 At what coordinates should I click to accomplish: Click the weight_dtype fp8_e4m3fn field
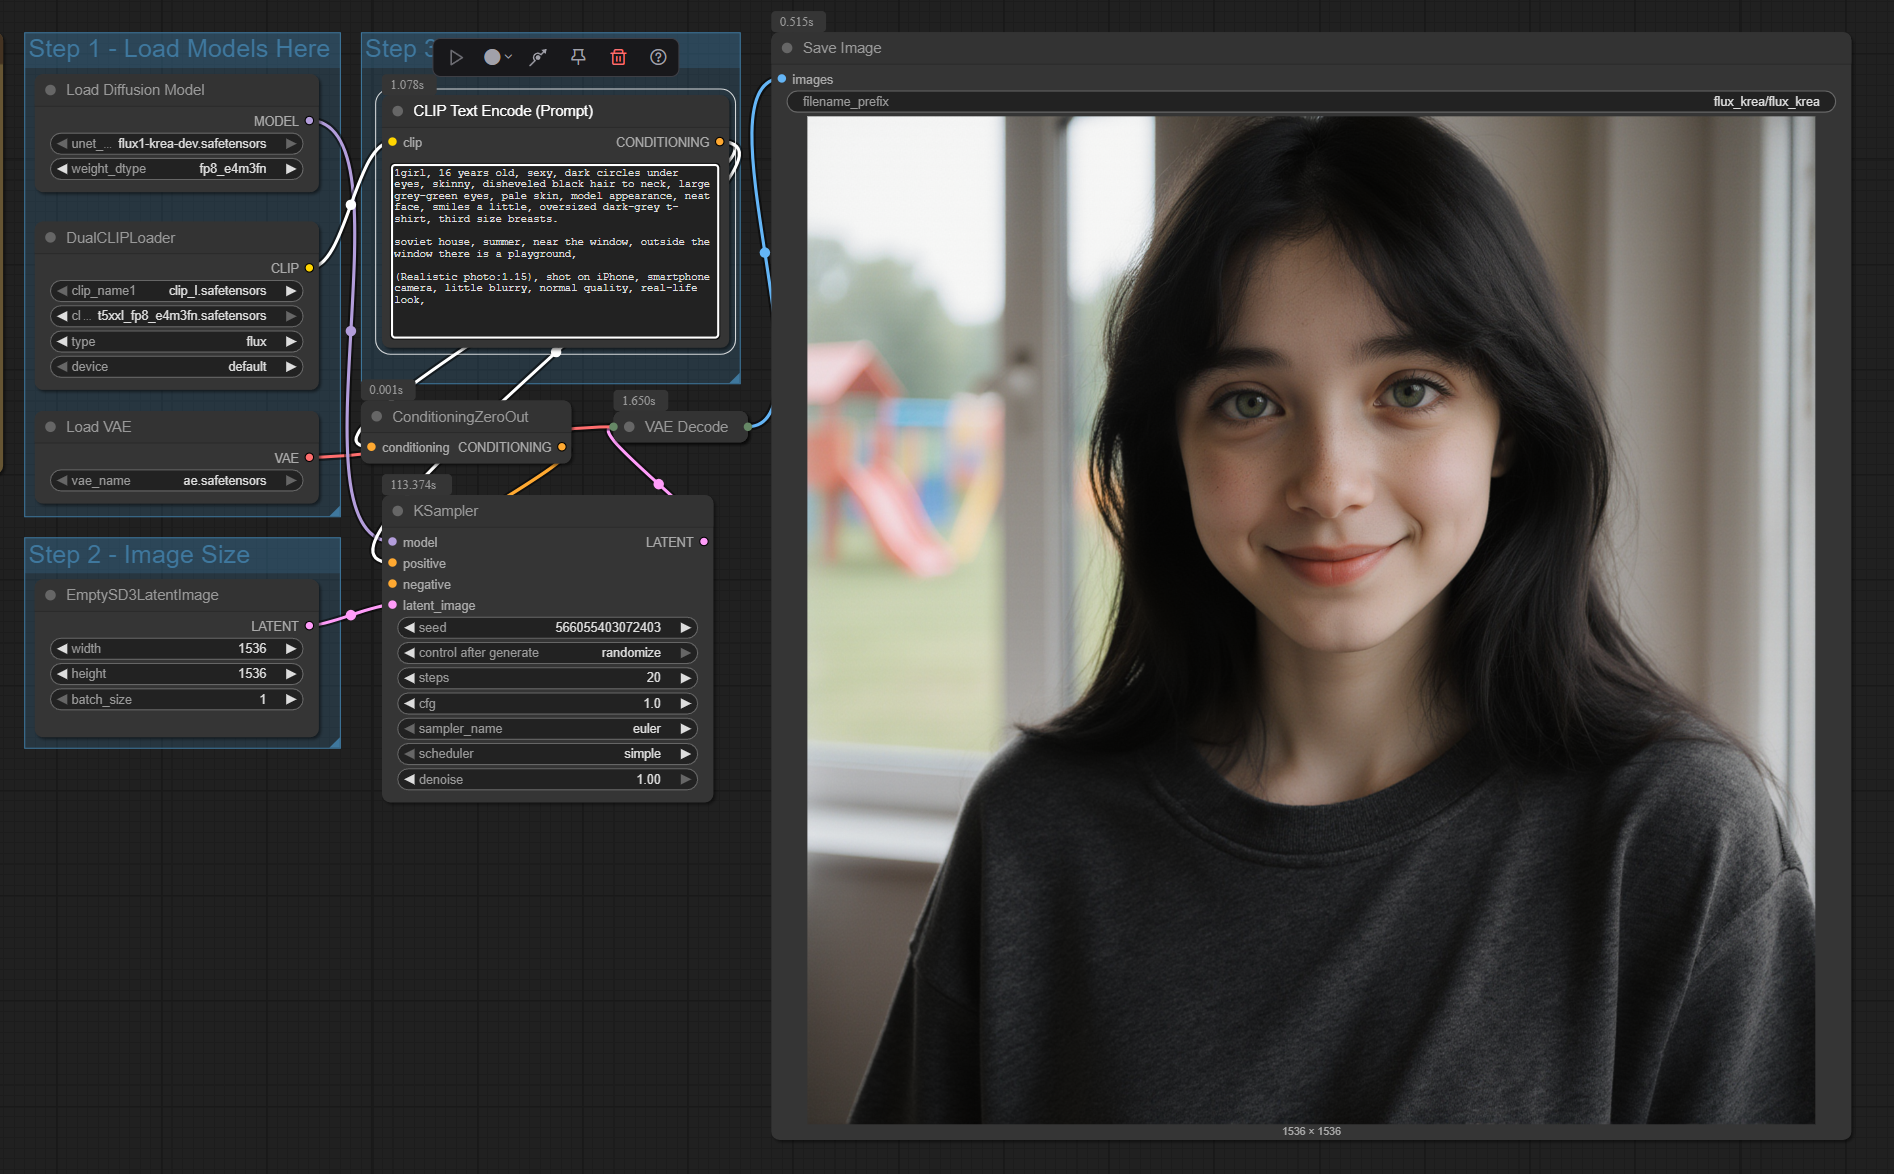(x=177, y=169)
